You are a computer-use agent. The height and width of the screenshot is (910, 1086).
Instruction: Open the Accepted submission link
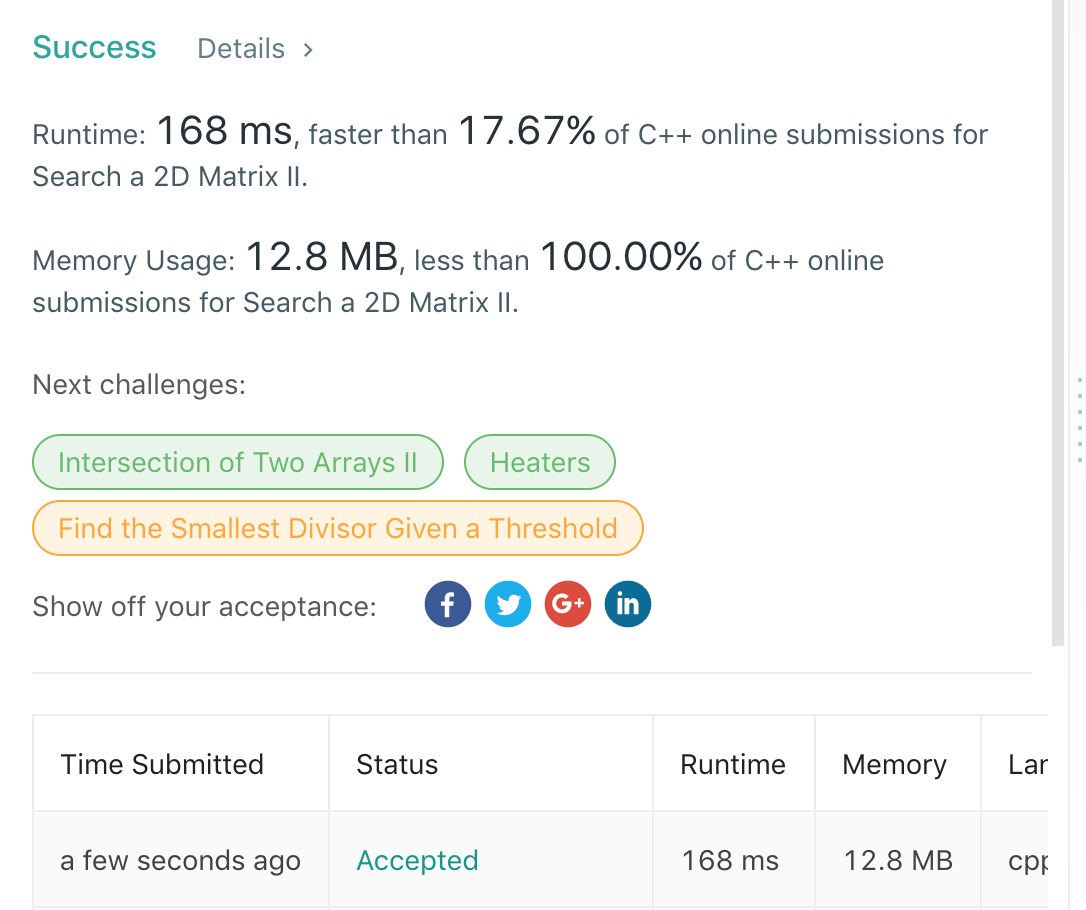coord(417,860)
